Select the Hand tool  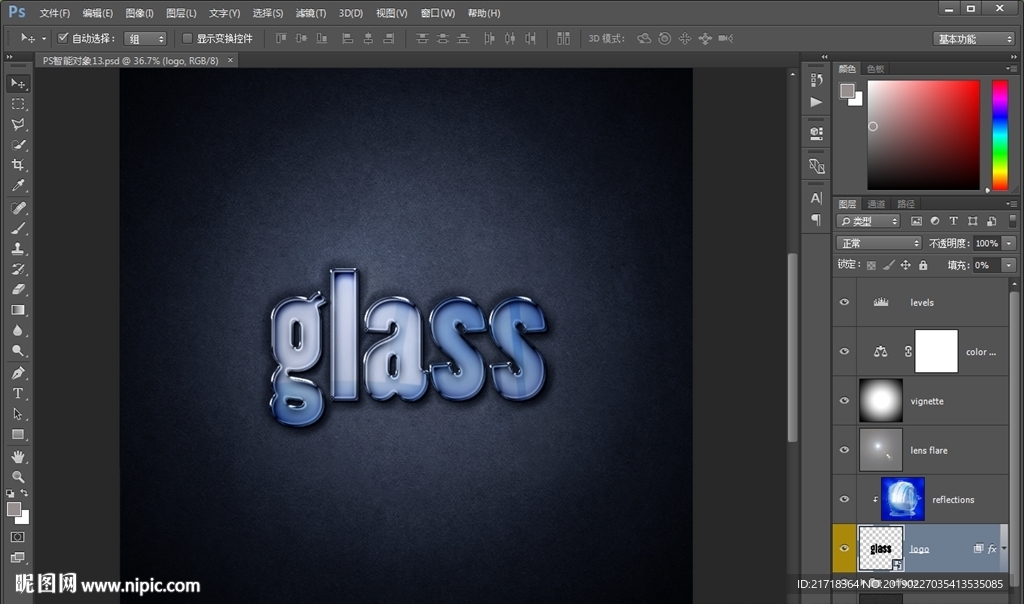pyautogui.click(x=18, y=456)
